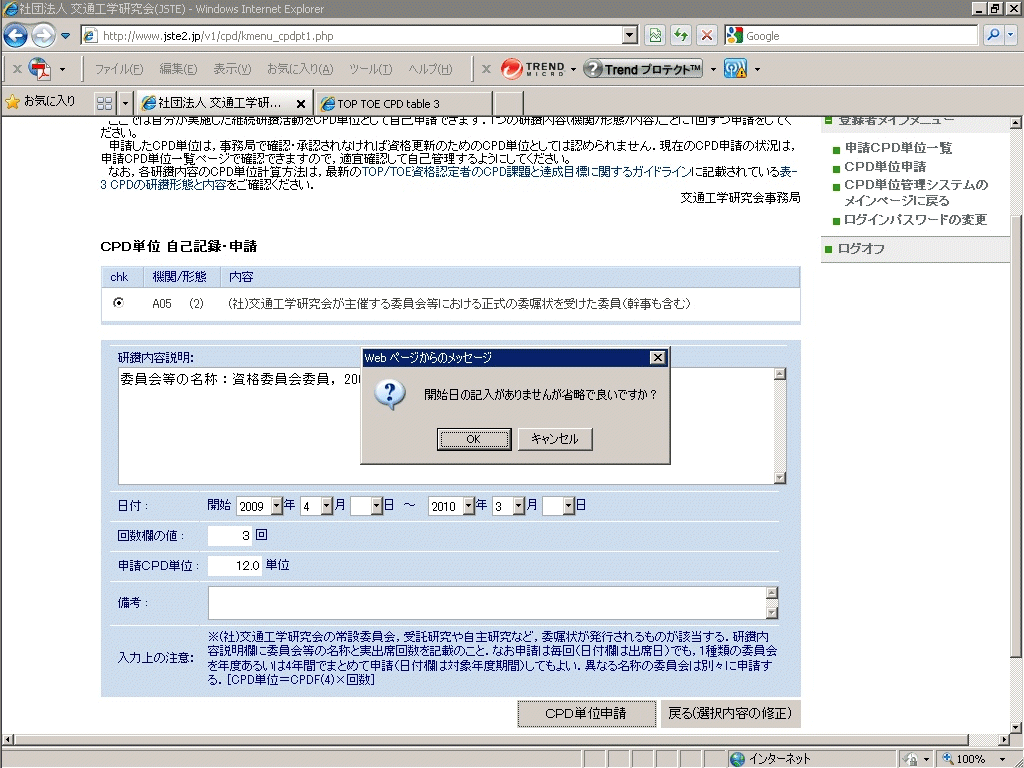Open the tab list dropdown arrow

click(125, 103)
